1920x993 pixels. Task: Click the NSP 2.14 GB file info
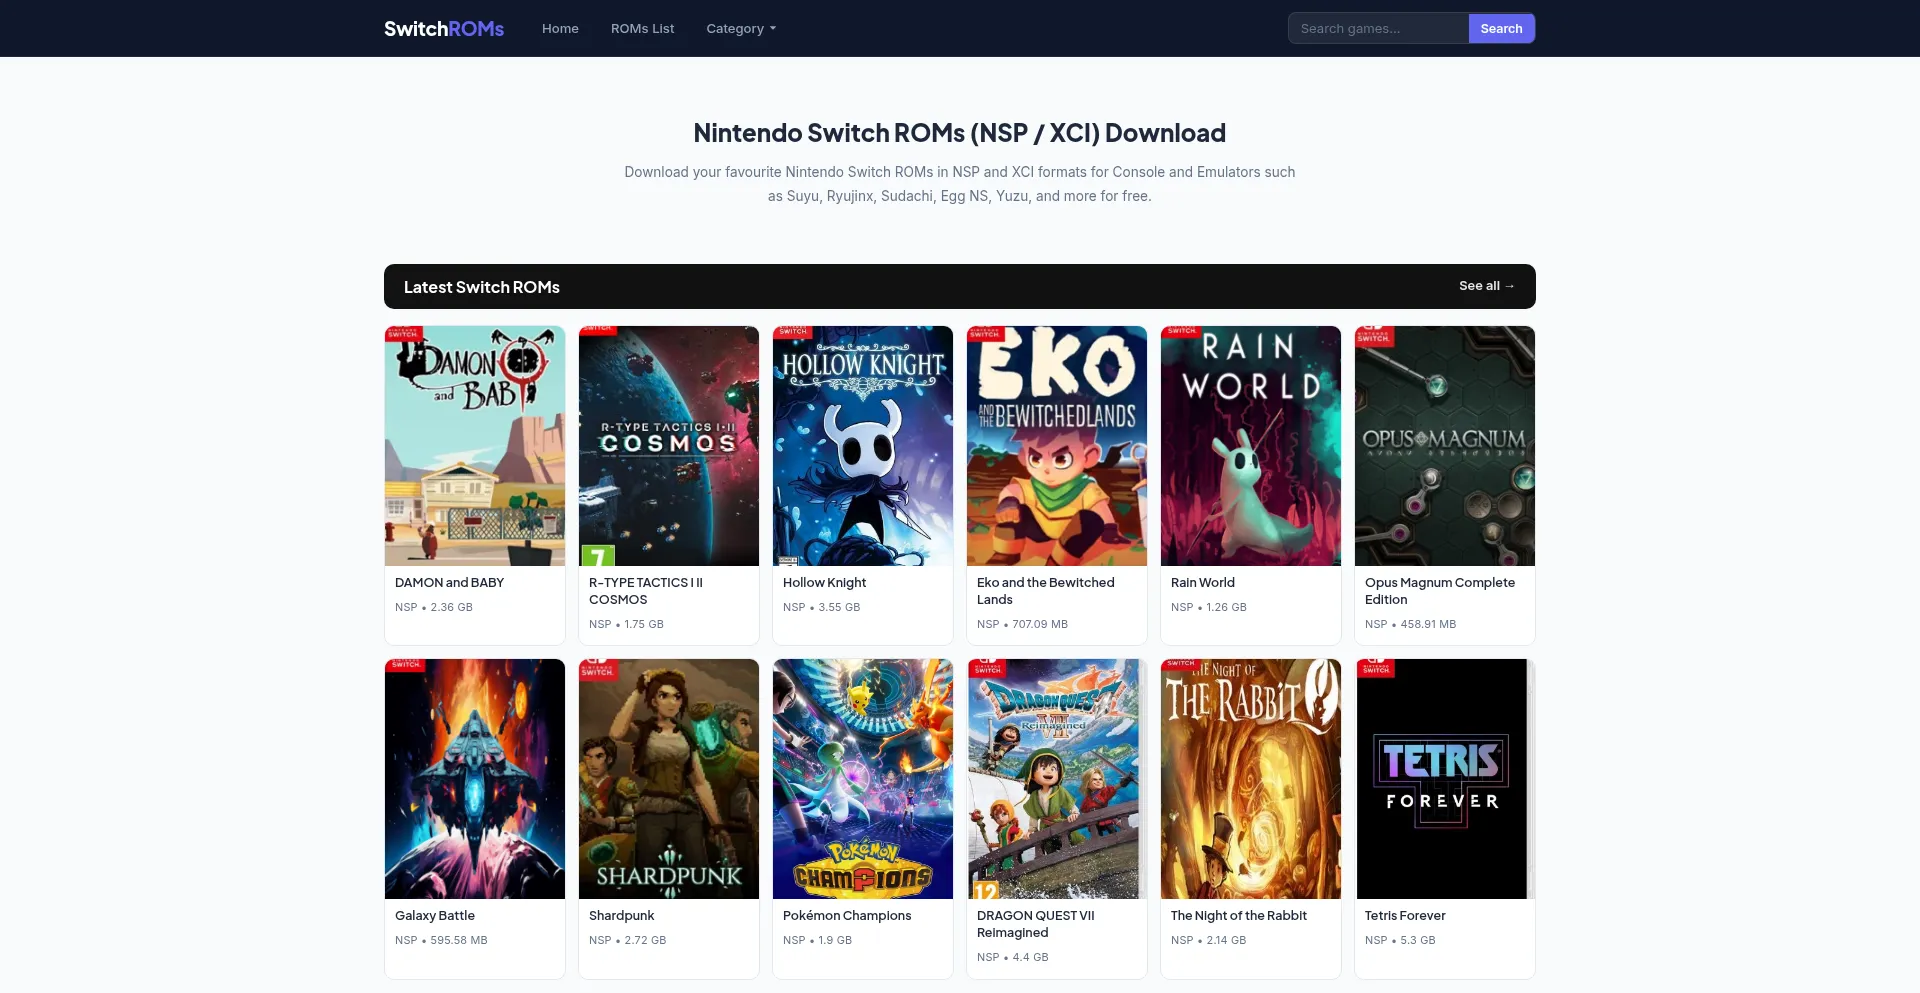coord(1209,940)
